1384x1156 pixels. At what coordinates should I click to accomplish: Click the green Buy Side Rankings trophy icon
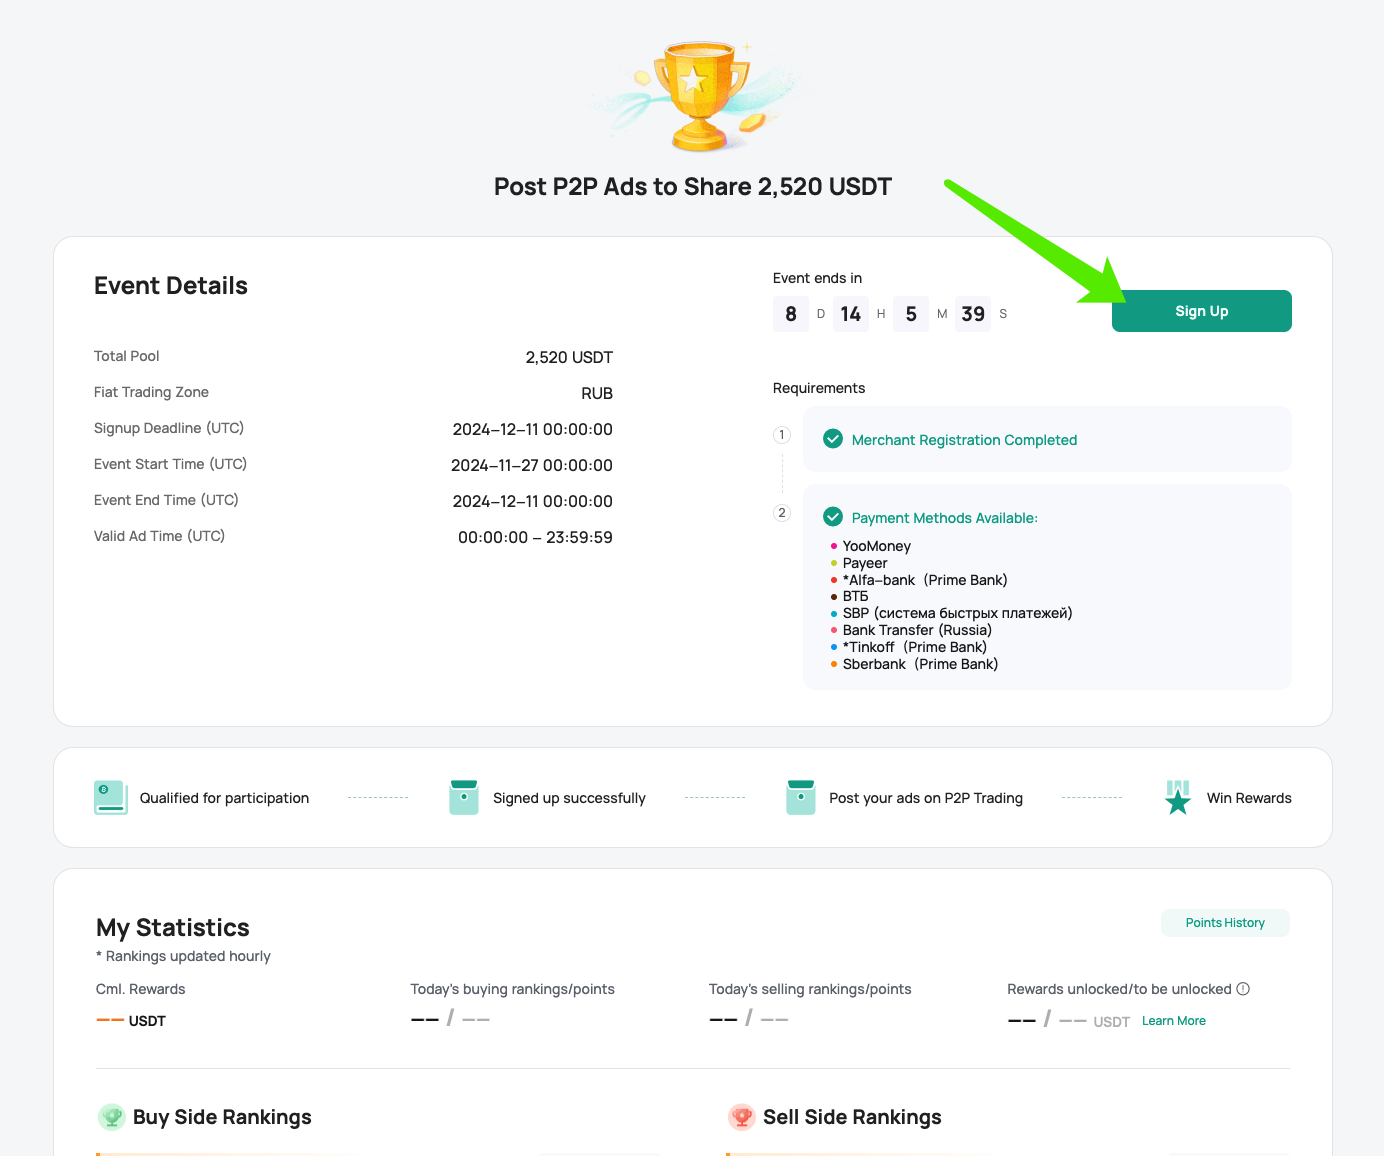(x=112, y=1117)
